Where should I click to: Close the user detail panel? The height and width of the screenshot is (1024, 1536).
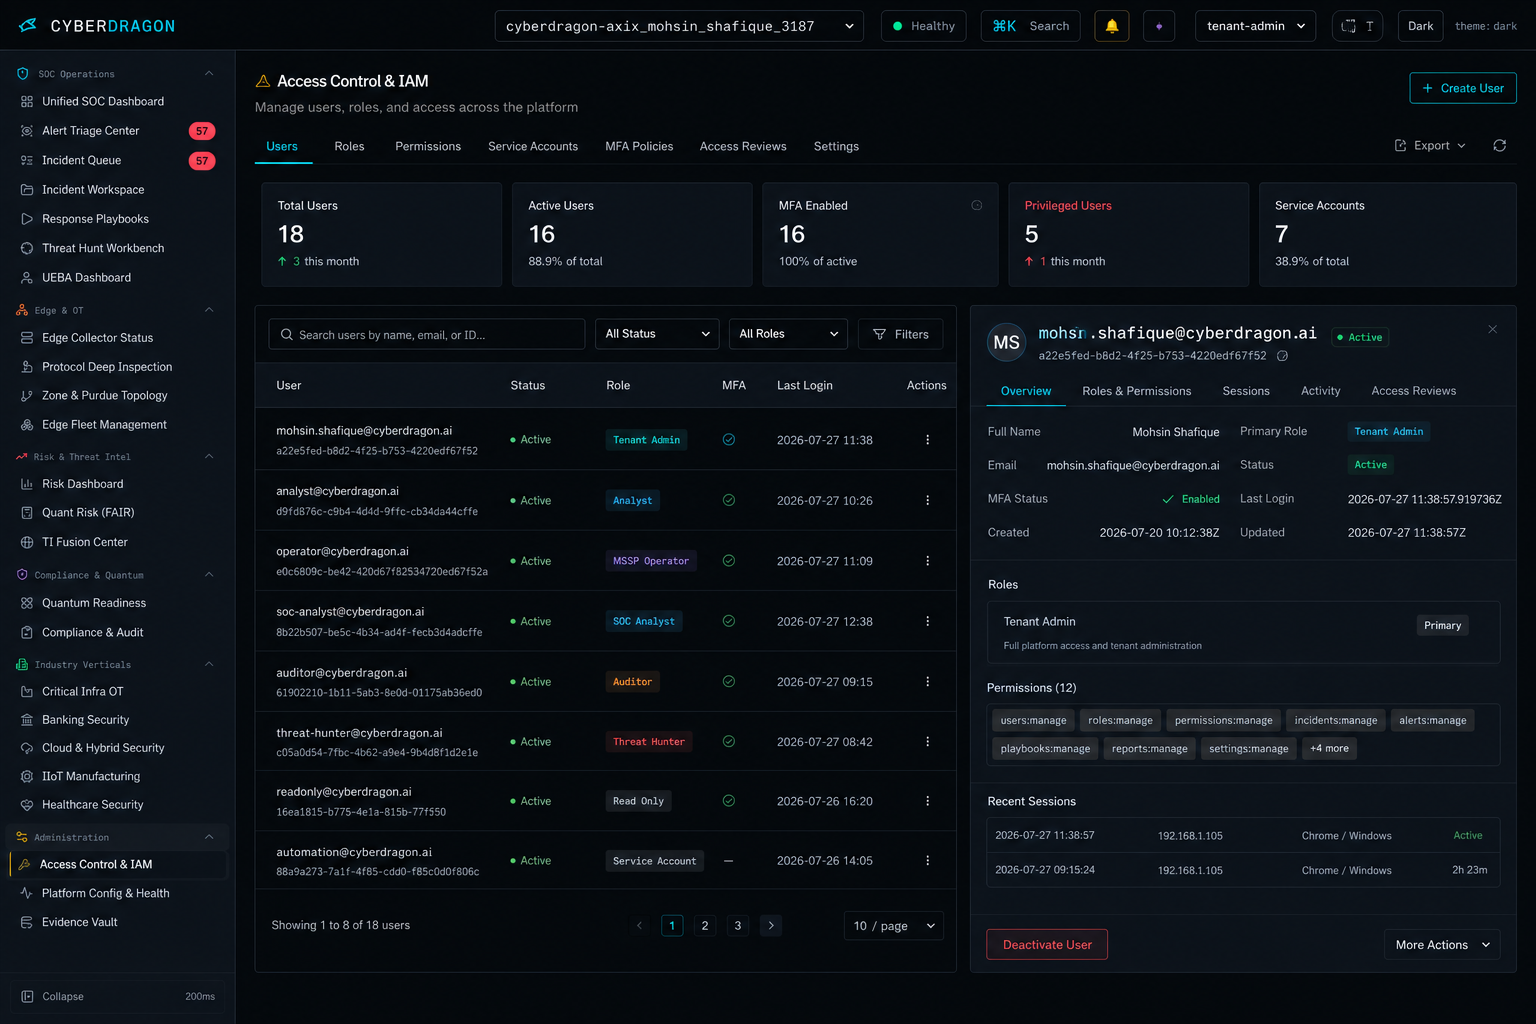[x=1492, y=330]
